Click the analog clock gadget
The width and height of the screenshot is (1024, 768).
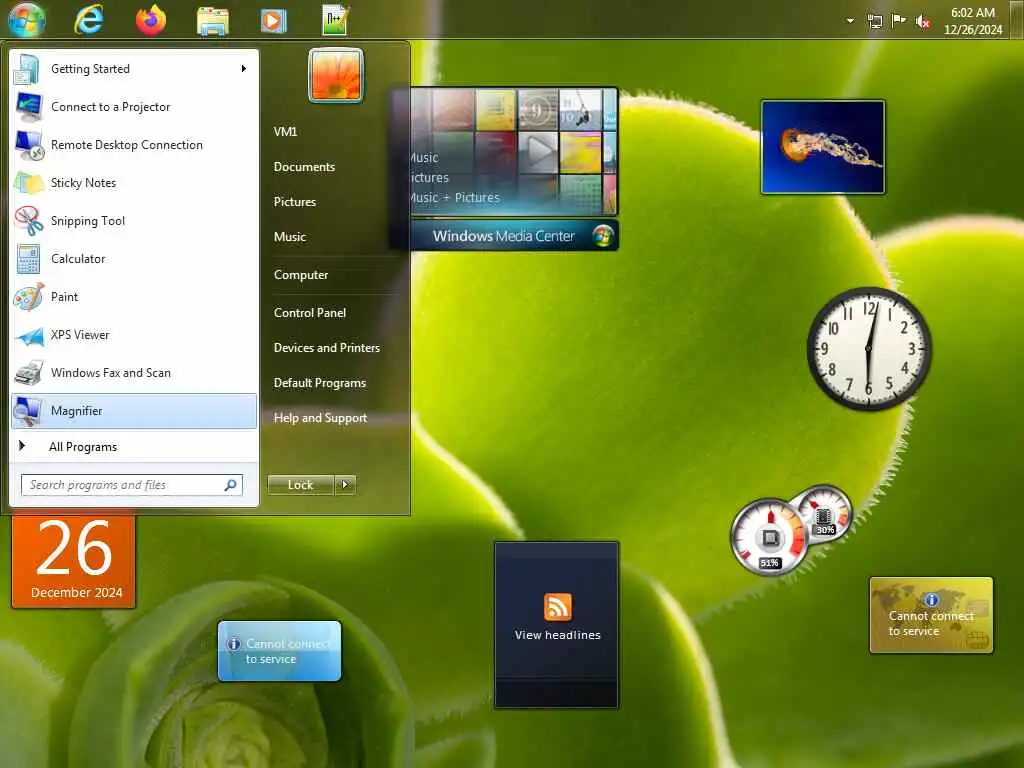869,349
